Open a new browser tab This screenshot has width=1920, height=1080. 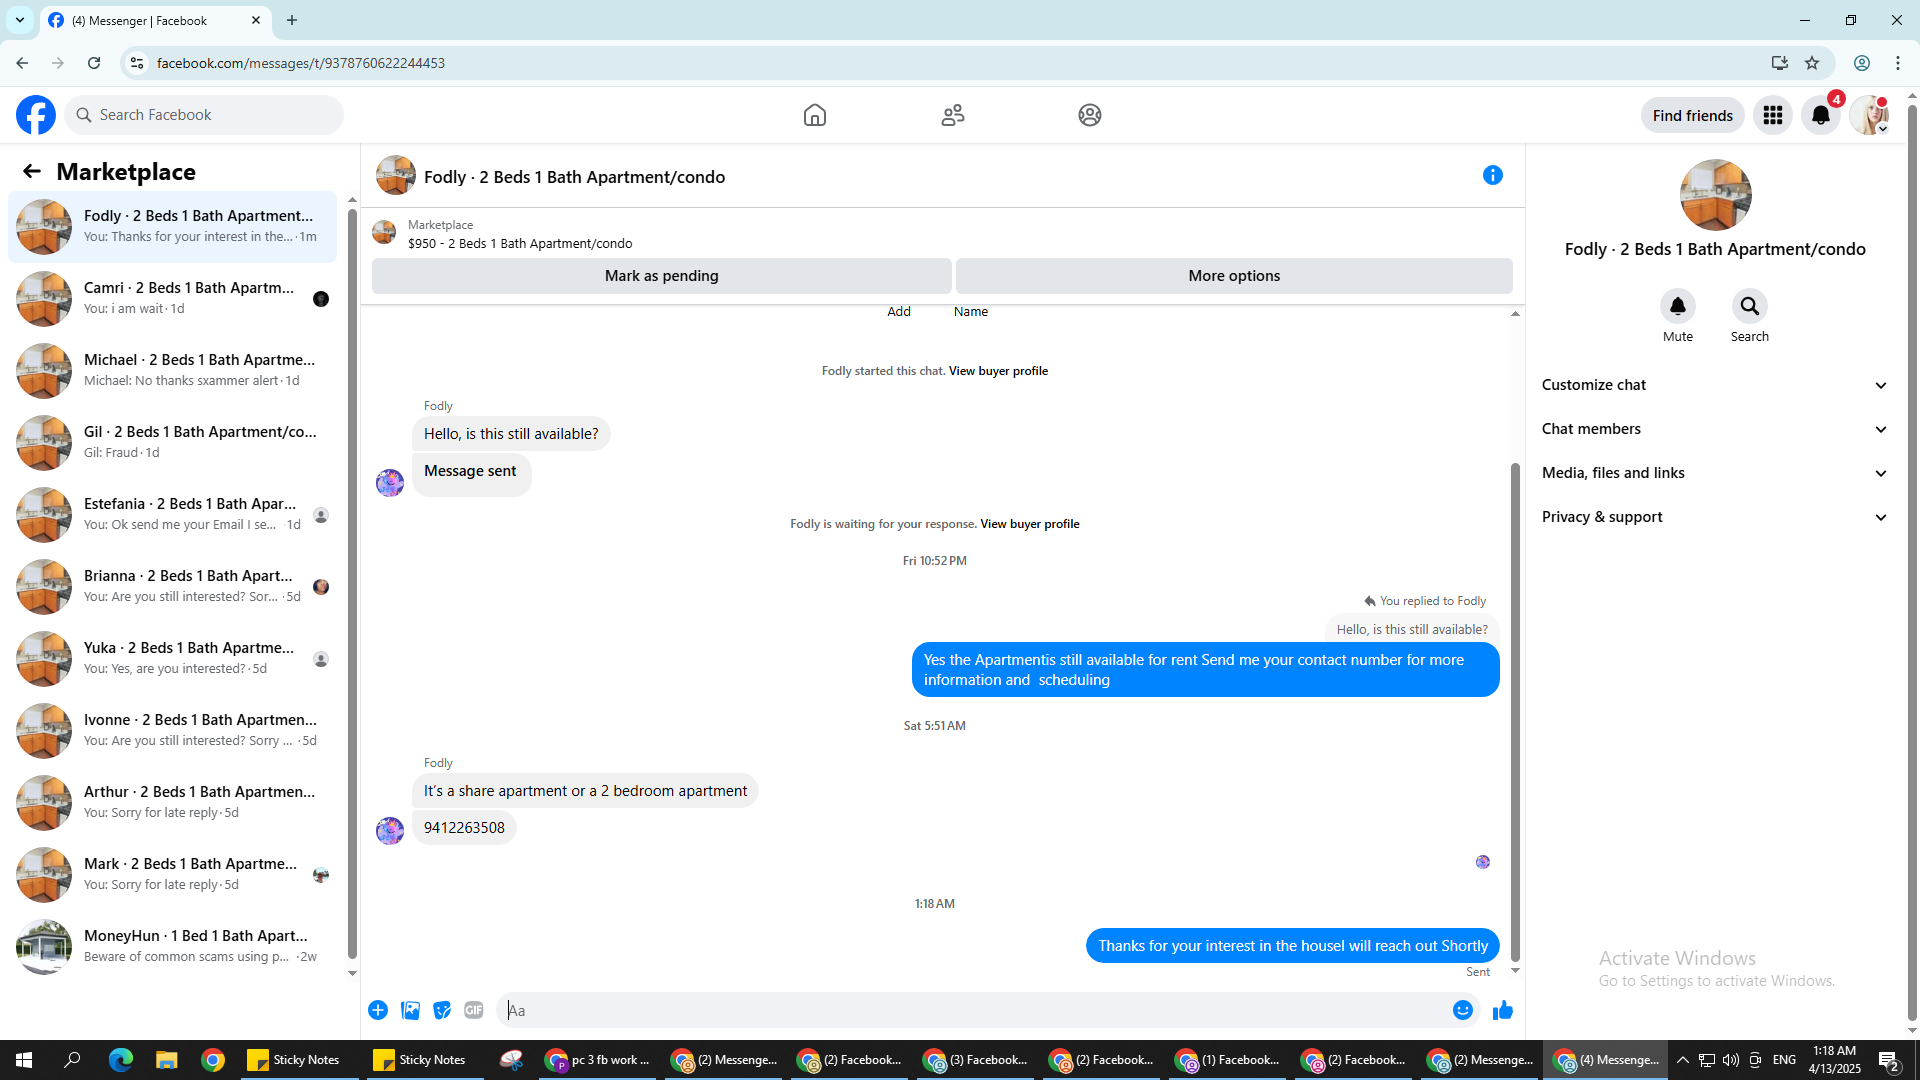[292, 20]
